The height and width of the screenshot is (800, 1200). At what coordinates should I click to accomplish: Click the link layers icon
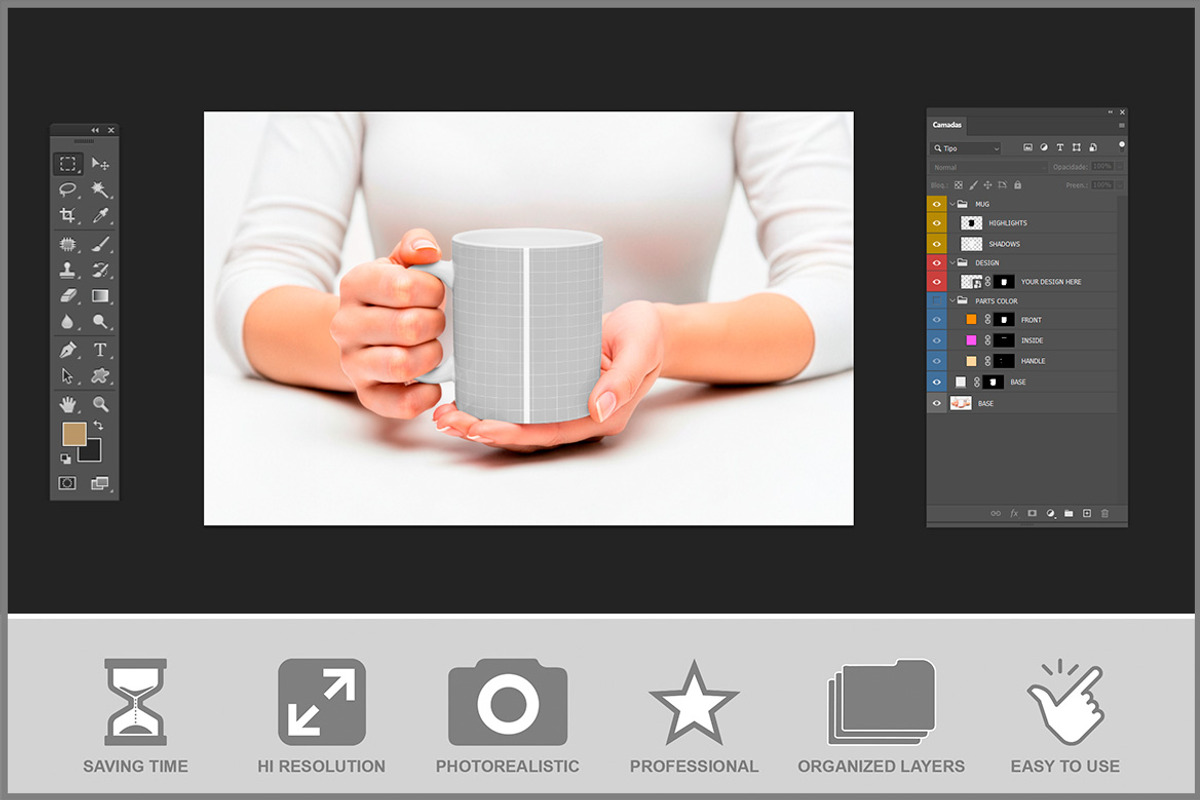[995, 513]
